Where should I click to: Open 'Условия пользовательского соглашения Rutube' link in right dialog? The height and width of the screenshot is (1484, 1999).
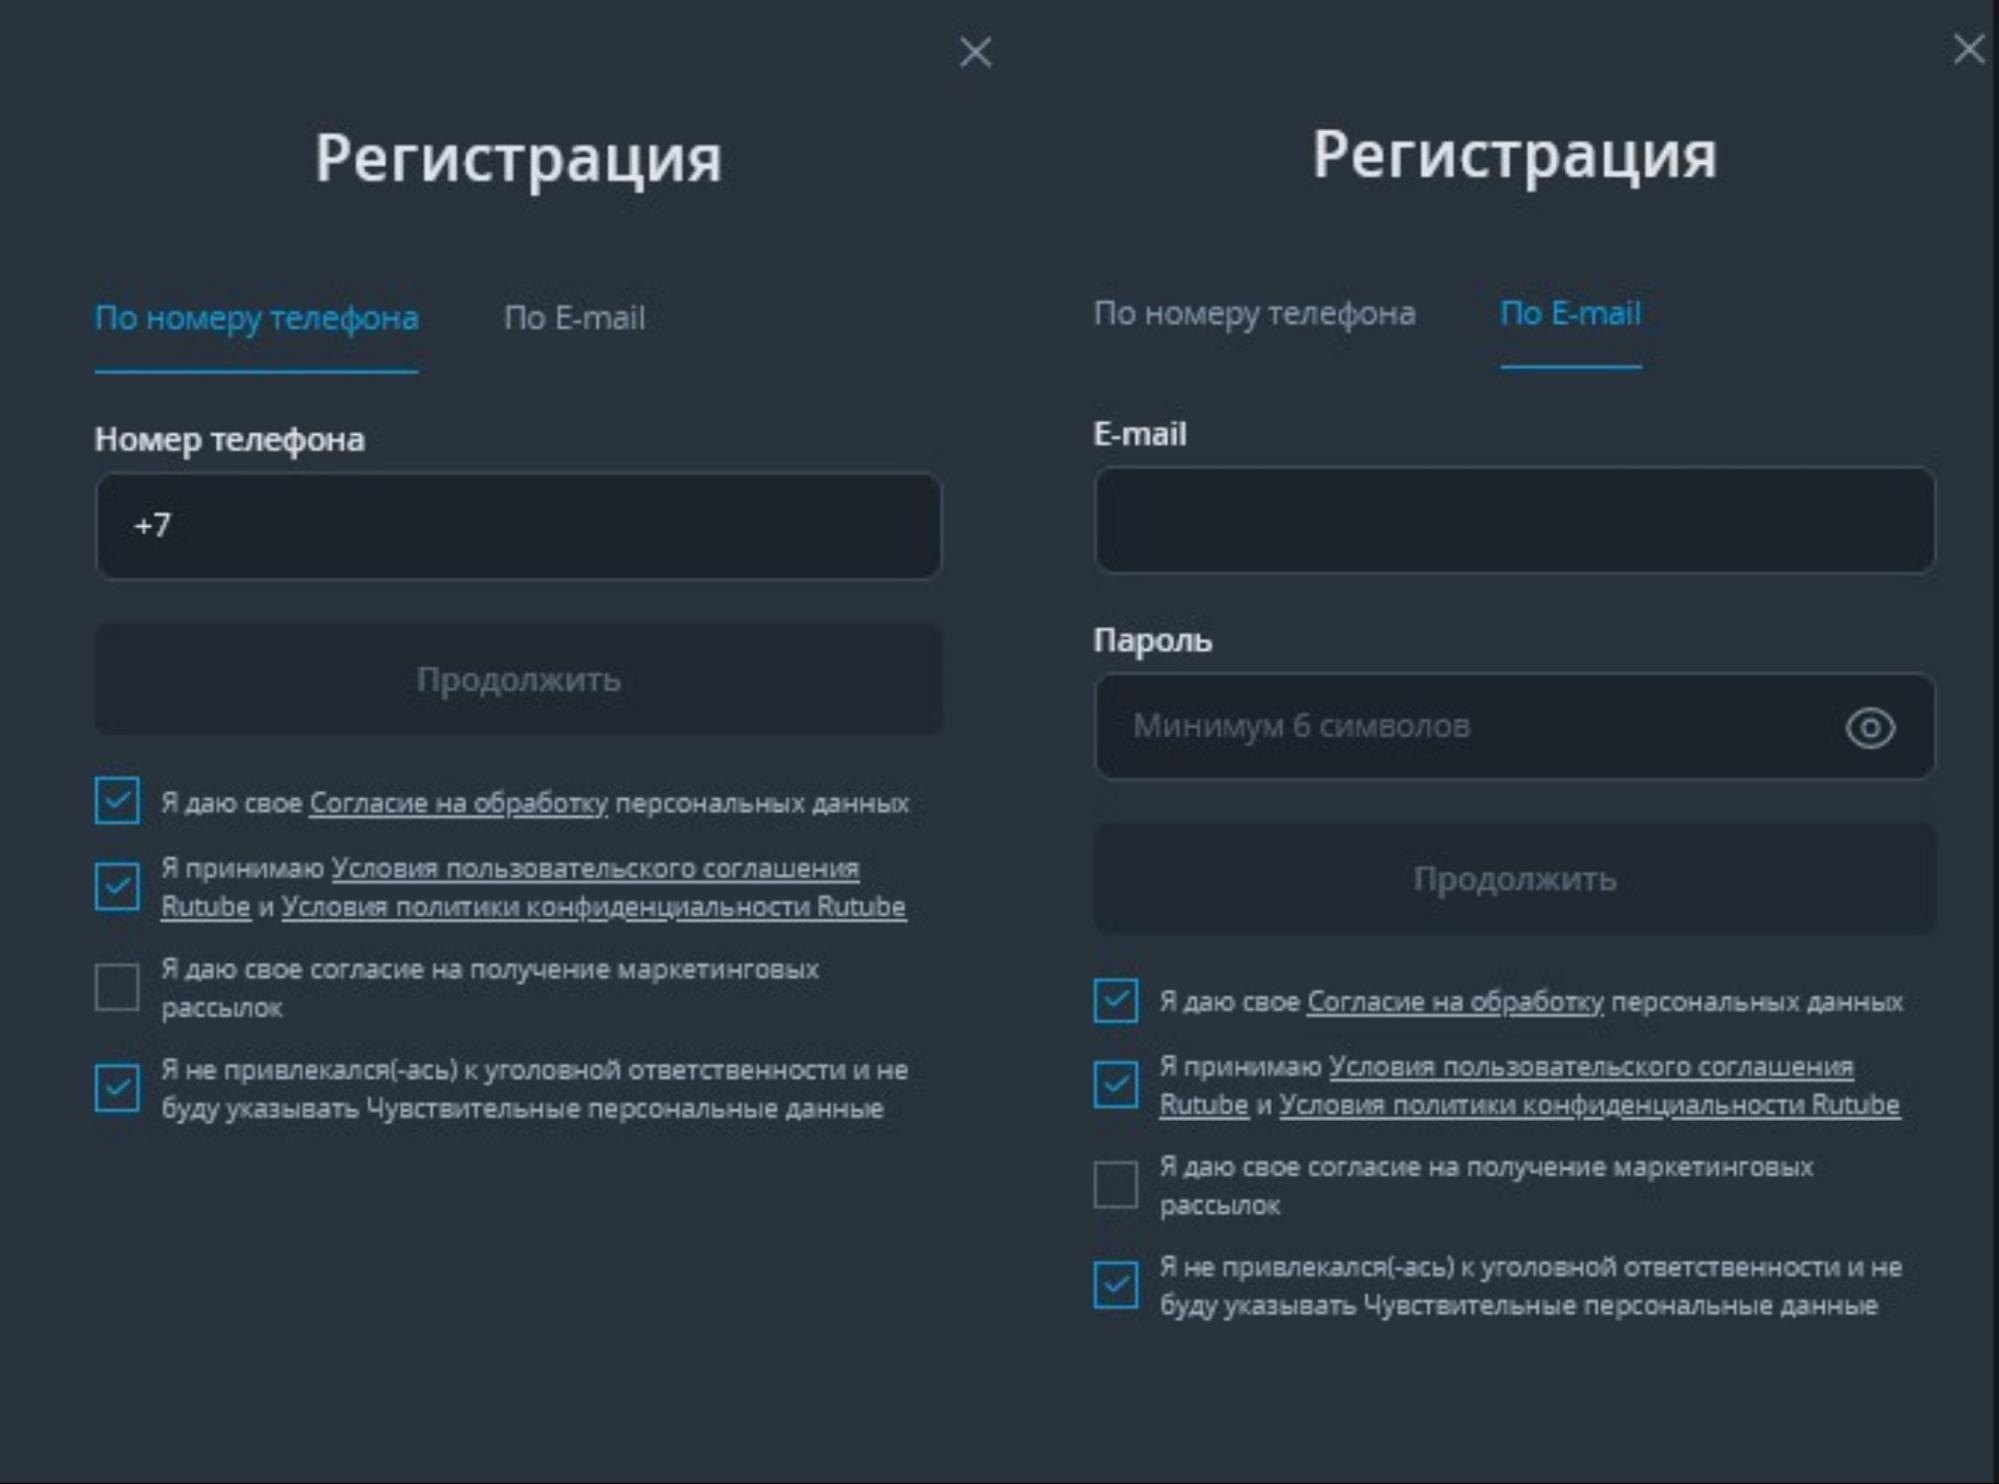[x=1590, y=1066]
